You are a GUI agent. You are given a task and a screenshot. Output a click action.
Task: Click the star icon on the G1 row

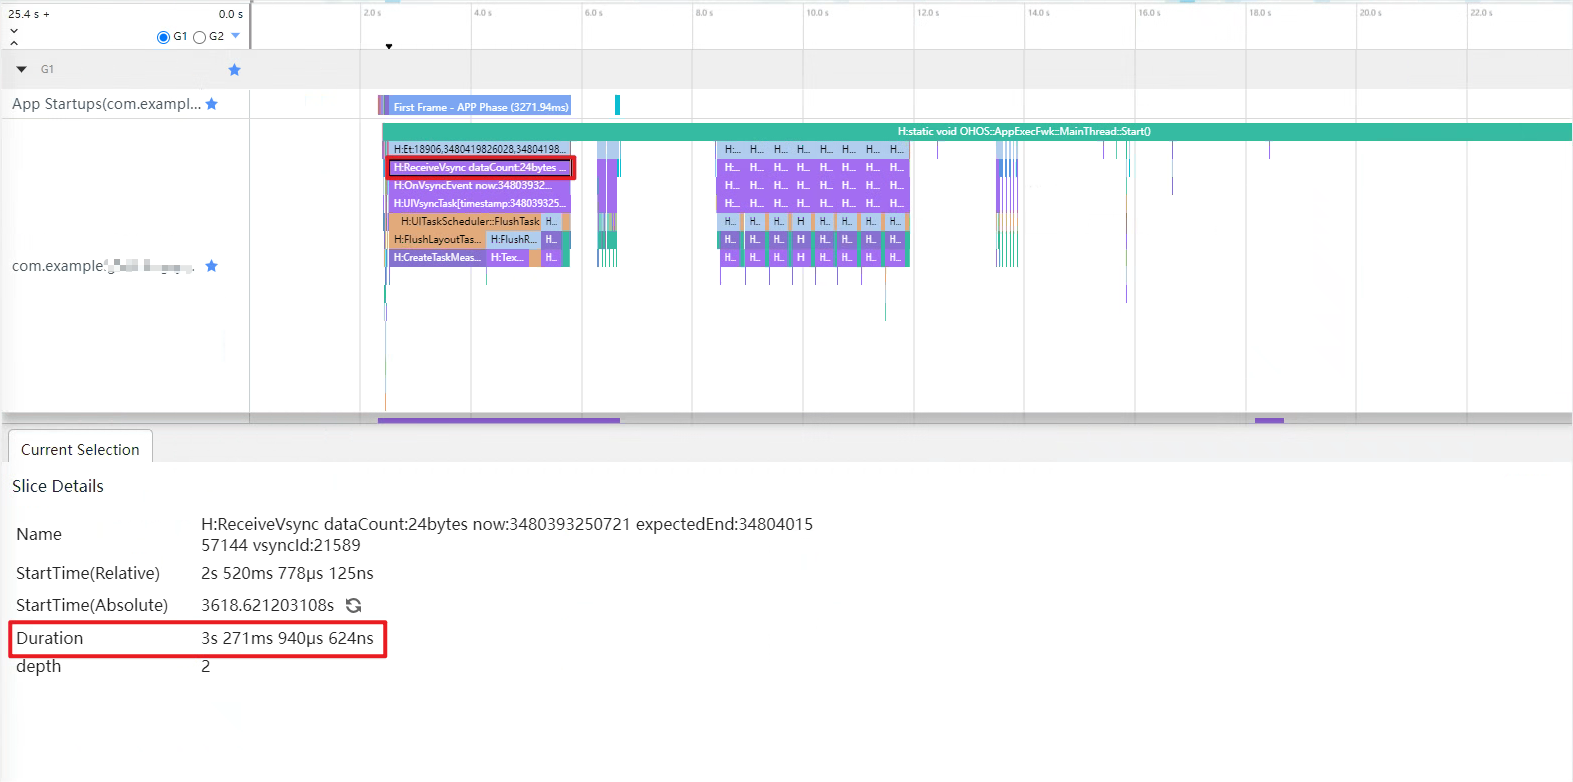[234, 70]
